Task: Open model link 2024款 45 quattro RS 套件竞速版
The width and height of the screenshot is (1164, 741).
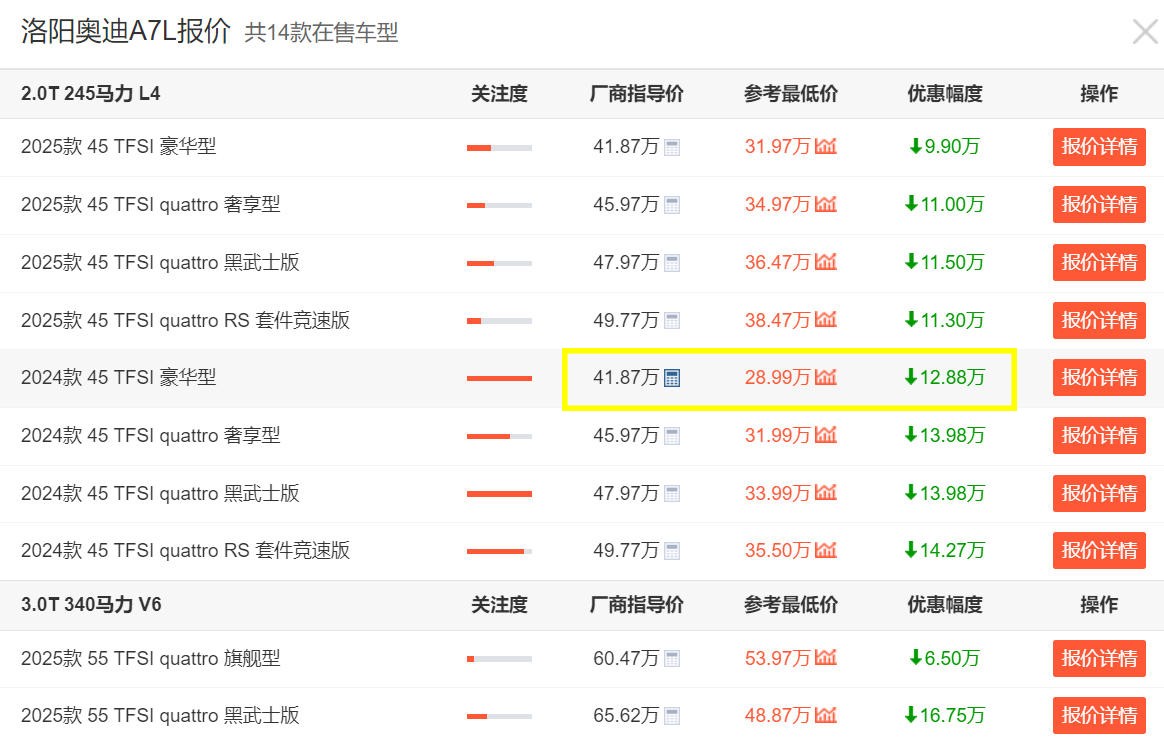Action: point(186,550)
